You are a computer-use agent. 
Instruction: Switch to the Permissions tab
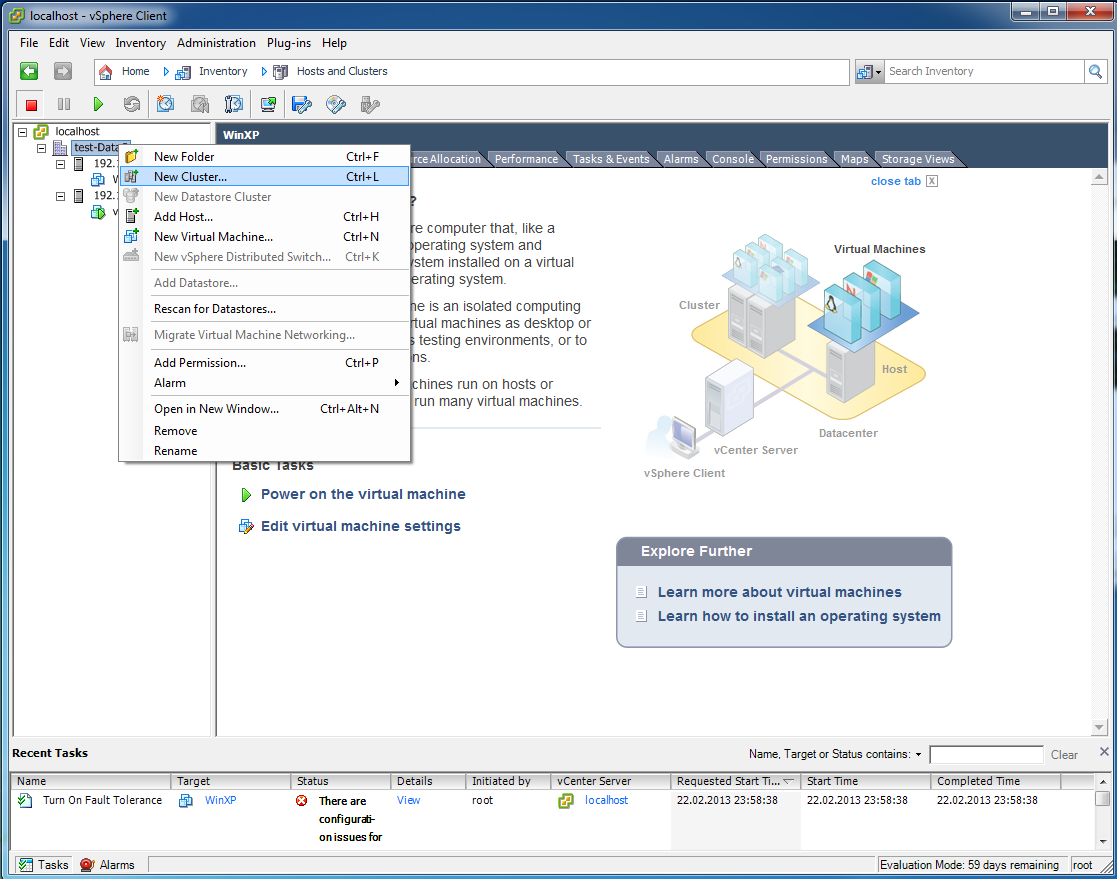tap(796, 159)
